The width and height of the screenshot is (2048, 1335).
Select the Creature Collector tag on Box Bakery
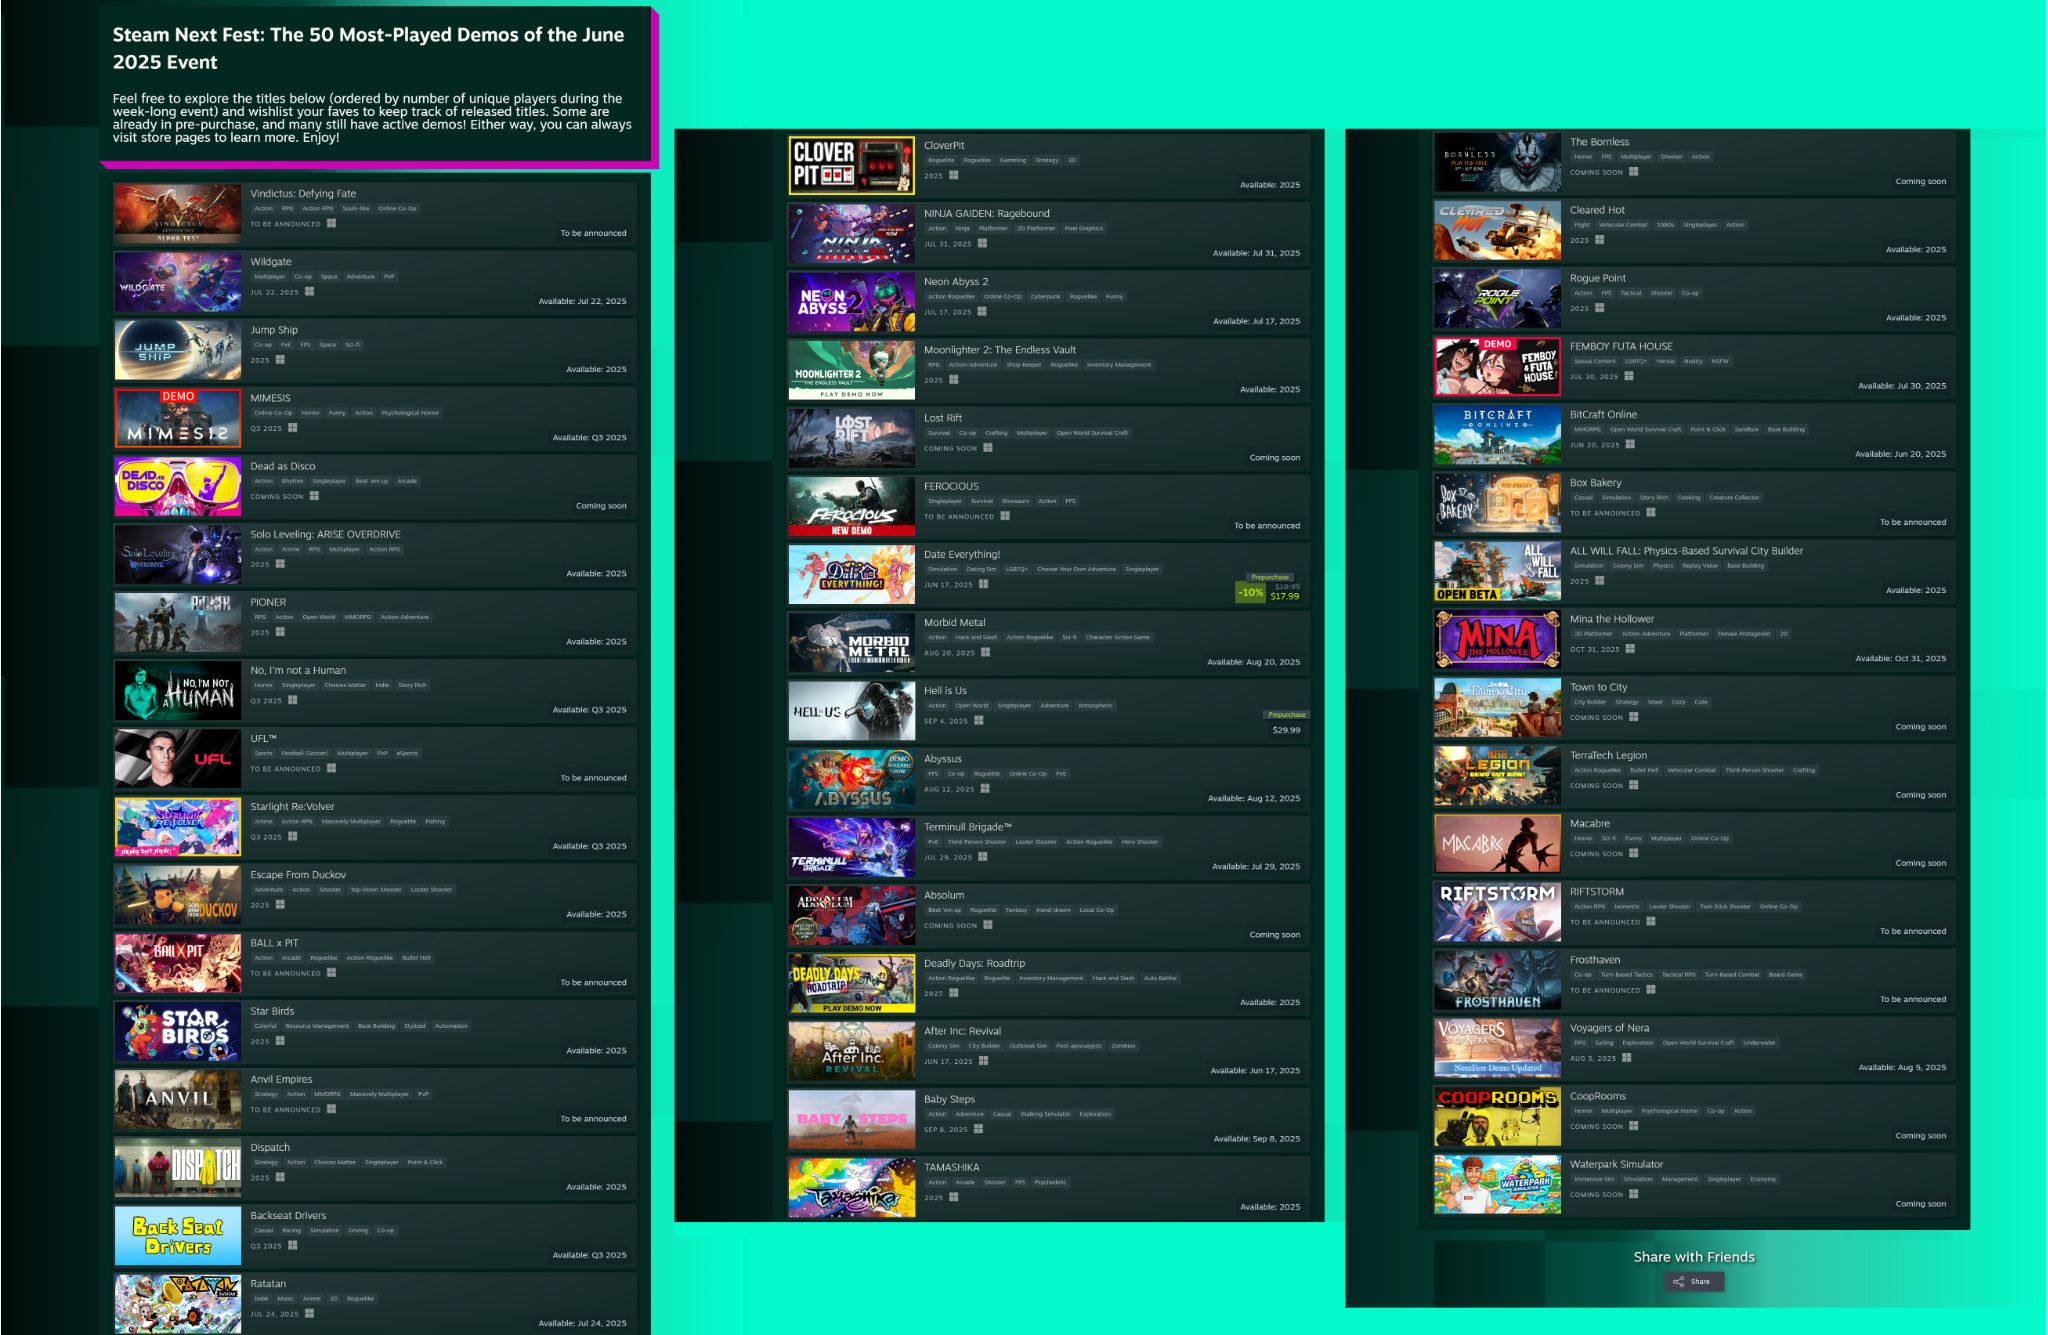tap(1734, 498)
